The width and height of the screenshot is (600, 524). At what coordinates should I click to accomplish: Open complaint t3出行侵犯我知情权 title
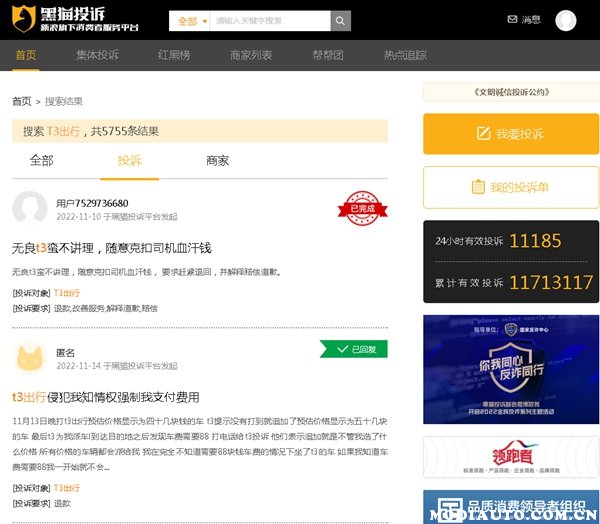coord(106,397)
